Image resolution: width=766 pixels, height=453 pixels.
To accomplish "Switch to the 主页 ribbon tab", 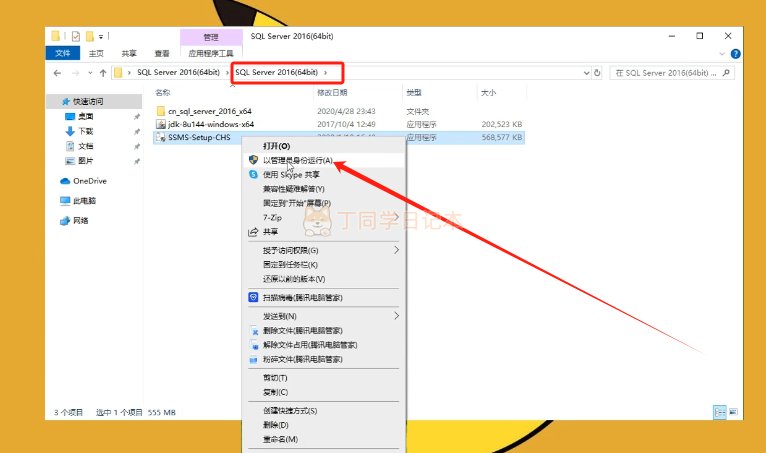I will click(x=96, y=53).
